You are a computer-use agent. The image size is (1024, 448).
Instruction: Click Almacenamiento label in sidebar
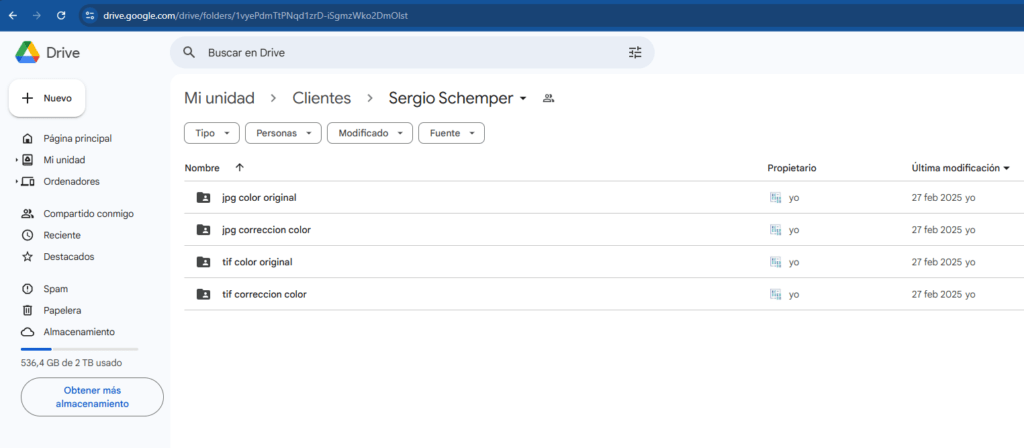(x=79, y=332)
